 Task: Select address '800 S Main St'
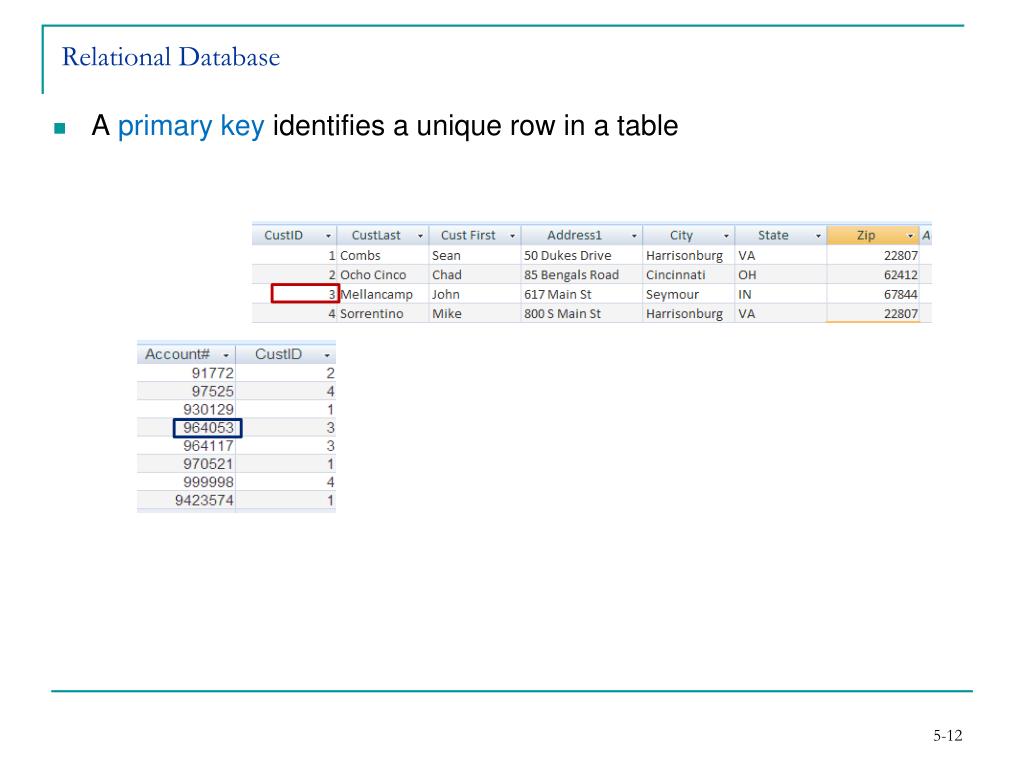click(x=582, y=313)
